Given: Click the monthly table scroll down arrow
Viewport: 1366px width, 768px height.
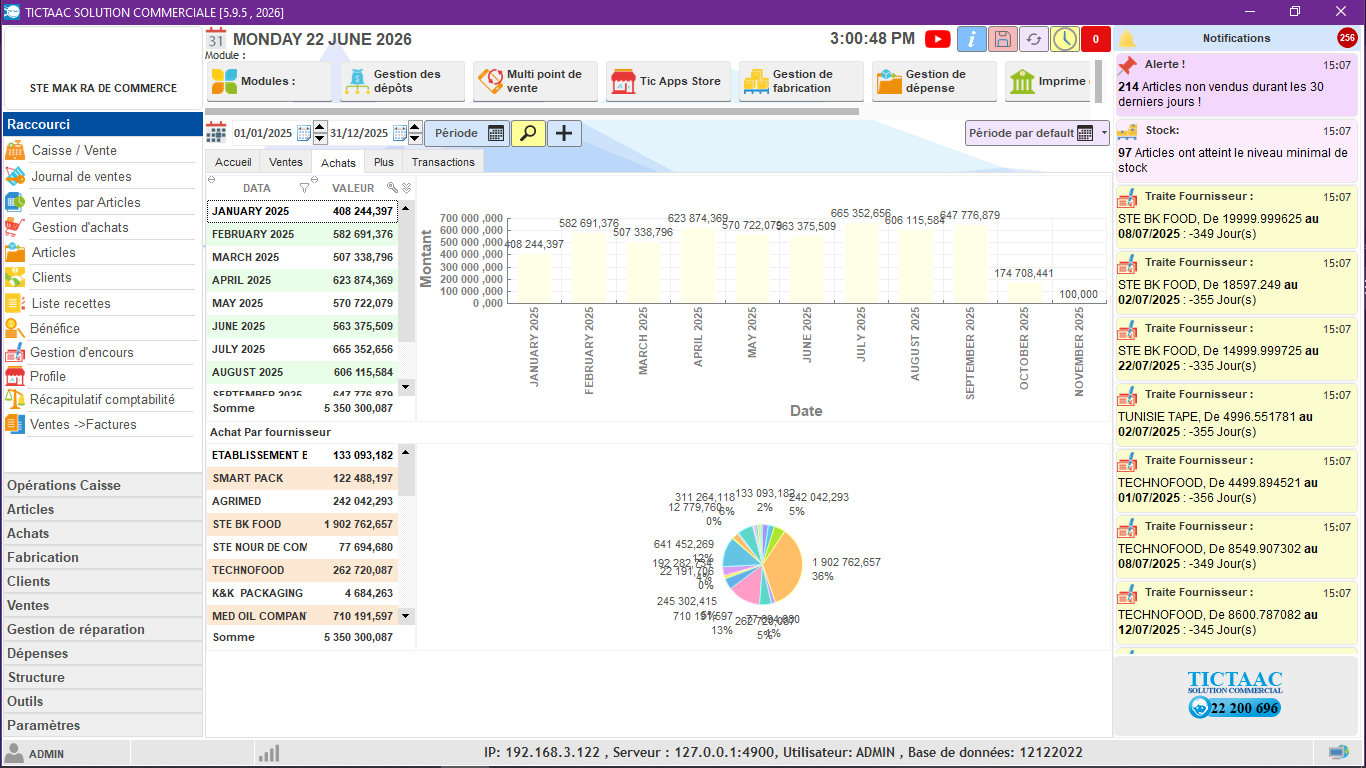Looking at the screenshot, I should (406, 387).
